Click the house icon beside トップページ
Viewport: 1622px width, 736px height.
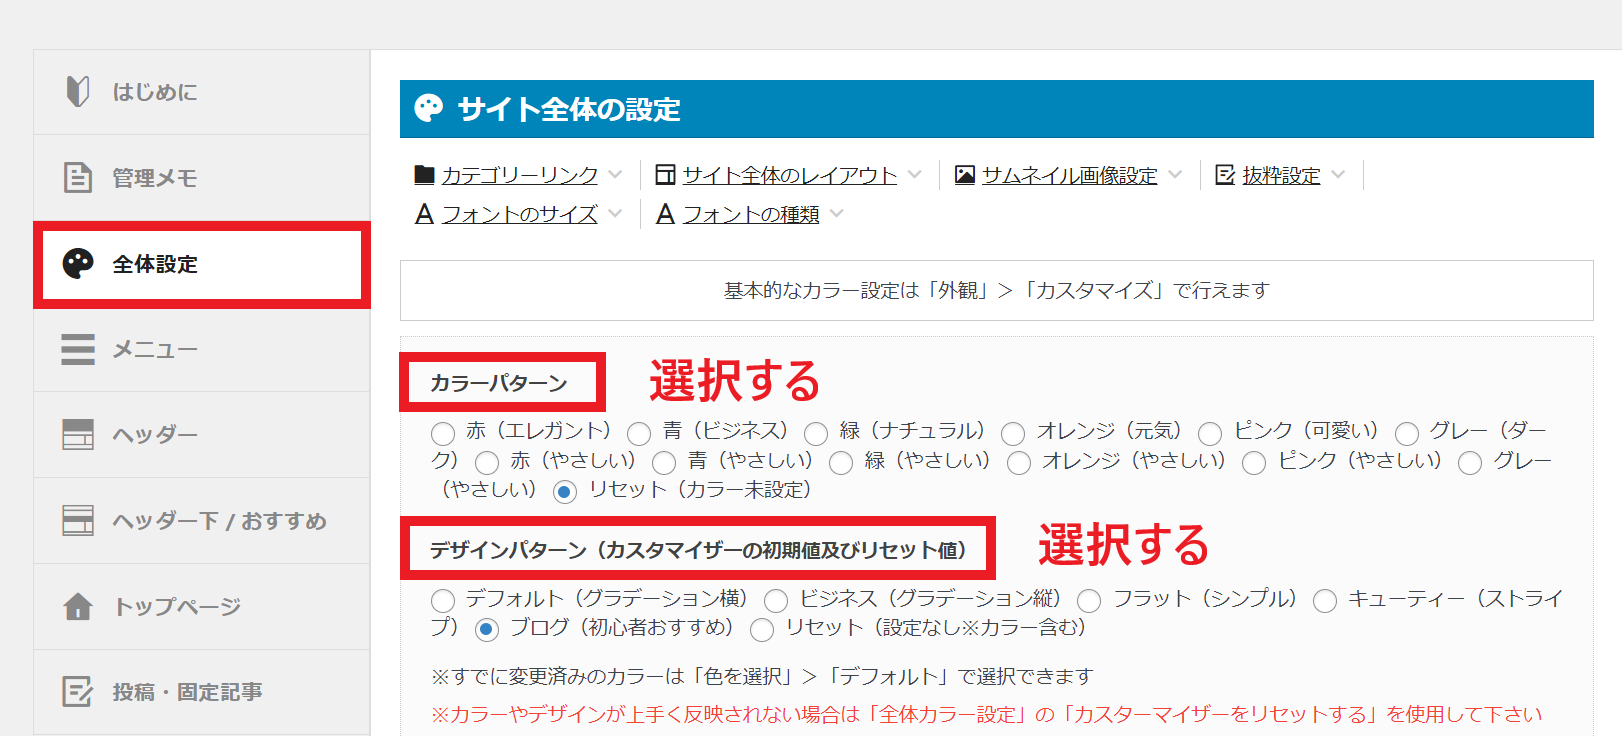pos(78,606)
